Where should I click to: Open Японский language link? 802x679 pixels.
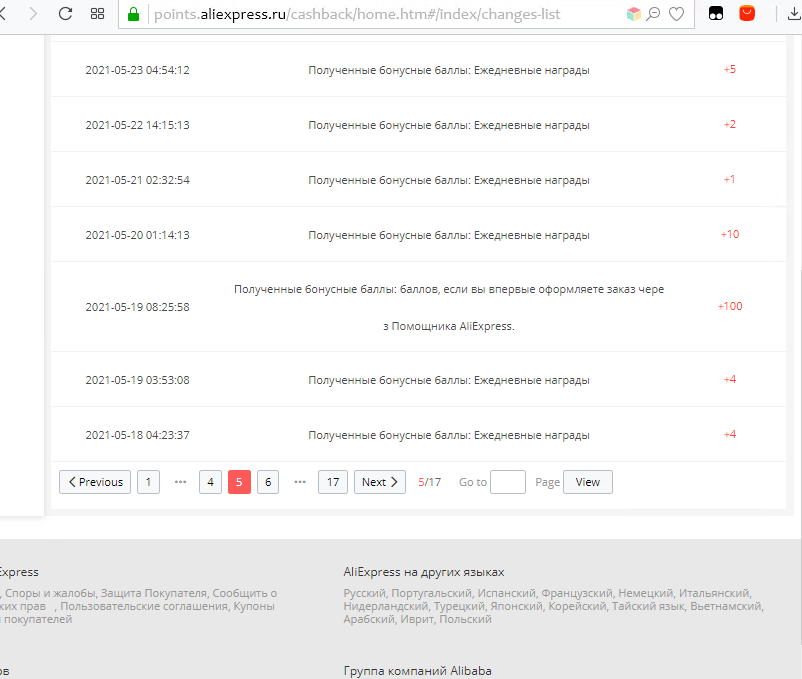tap(517, 606)
